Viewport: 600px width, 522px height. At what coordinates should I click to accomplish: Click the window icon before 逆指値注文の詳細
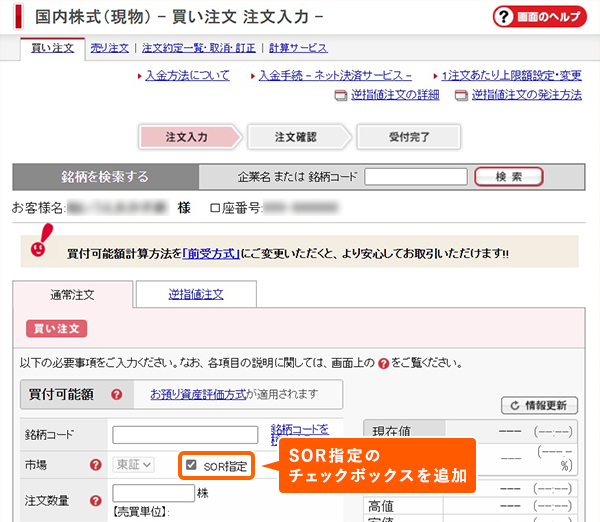coord(342,96)
